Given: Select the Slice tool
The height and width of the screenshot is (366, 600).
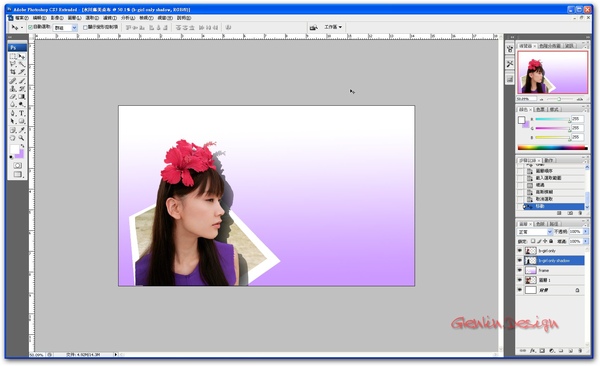Looking at the screenshot, I should coord(22,72).
